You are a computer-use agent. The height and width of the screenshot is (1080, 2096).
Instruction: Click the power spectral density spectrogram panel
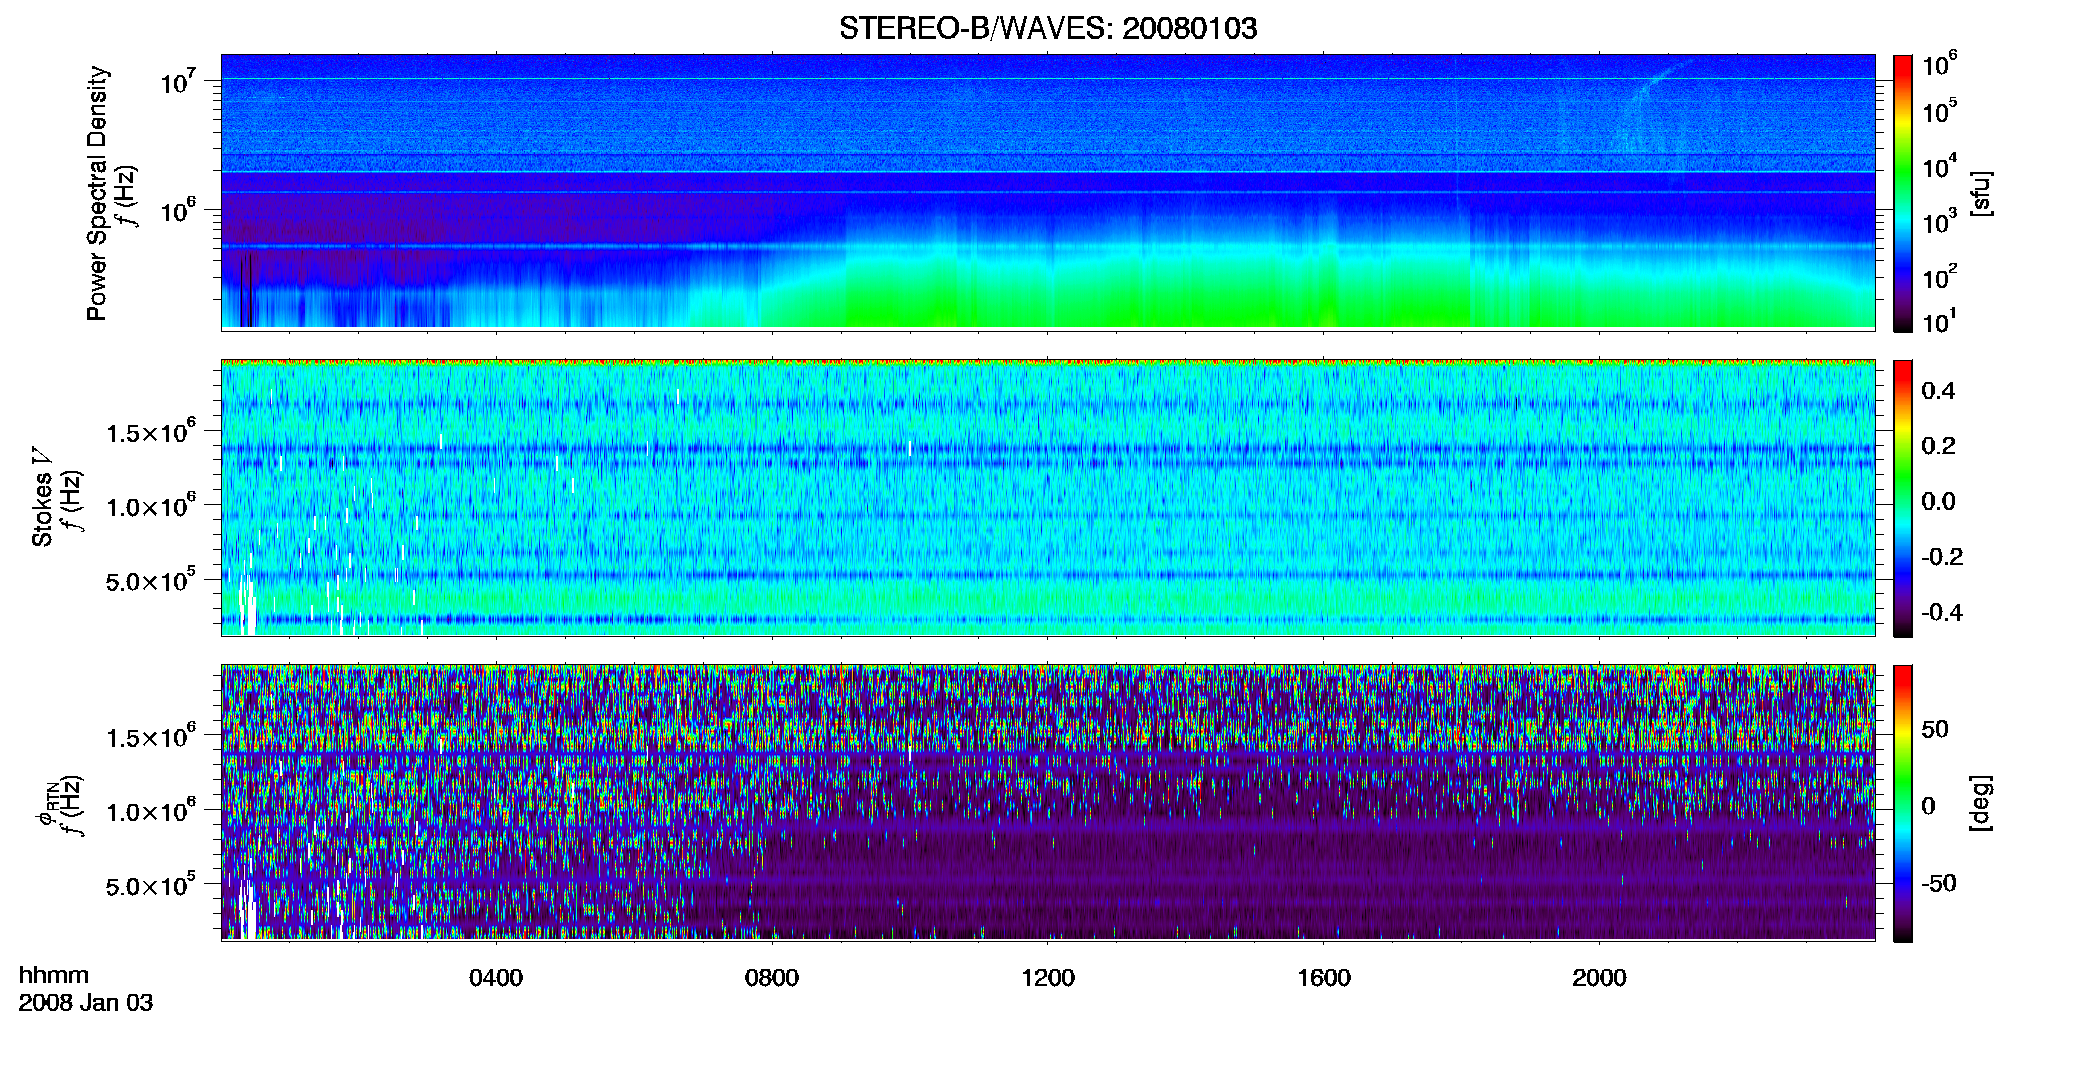coord(1048,192)
